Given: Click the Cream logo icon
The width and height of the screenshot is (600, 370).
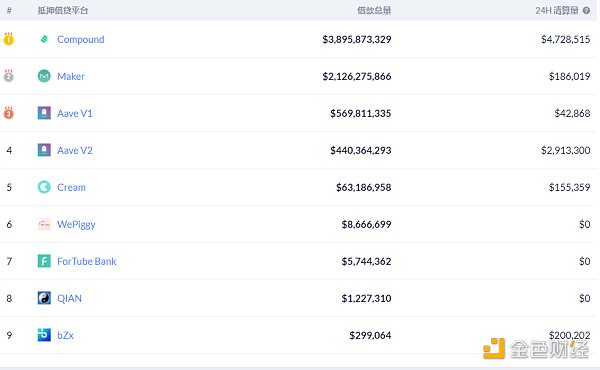Looking at the screenshot, I should [44, 187].
